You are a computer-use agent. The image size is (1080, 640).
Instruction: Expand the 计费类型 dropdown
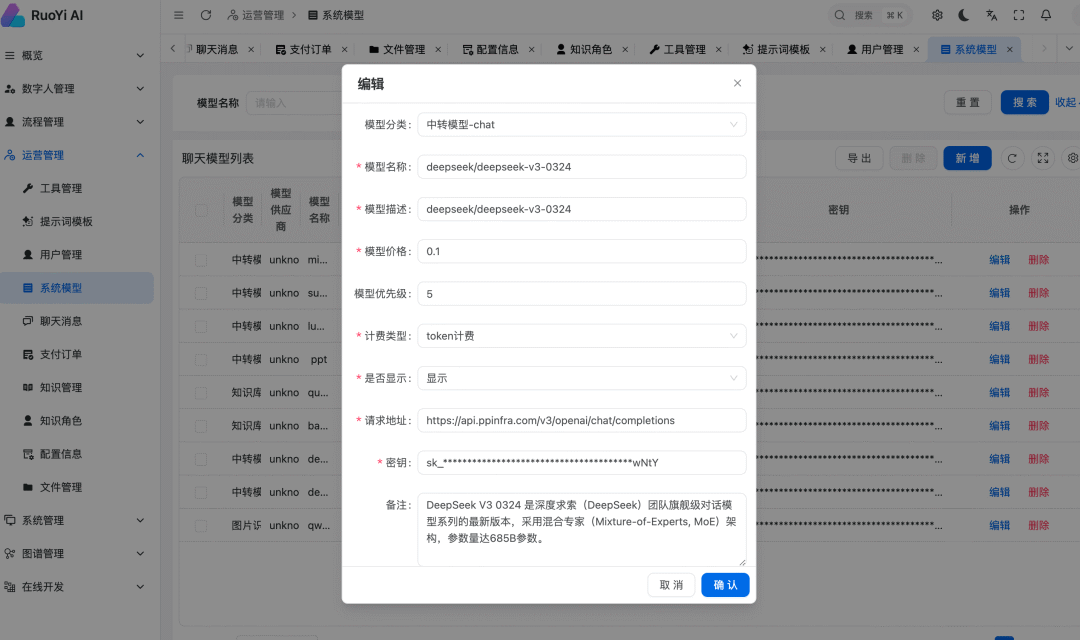point(581,336)
